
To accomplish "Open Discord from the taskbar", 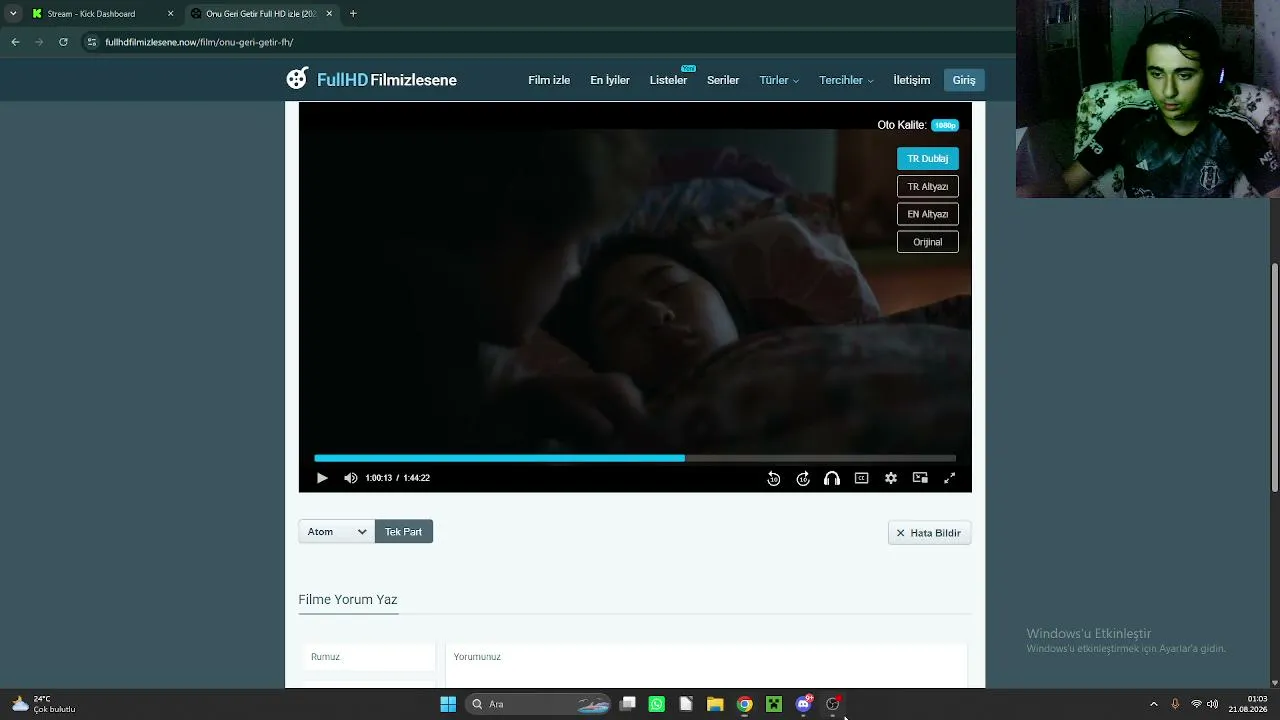I will 803,704.
